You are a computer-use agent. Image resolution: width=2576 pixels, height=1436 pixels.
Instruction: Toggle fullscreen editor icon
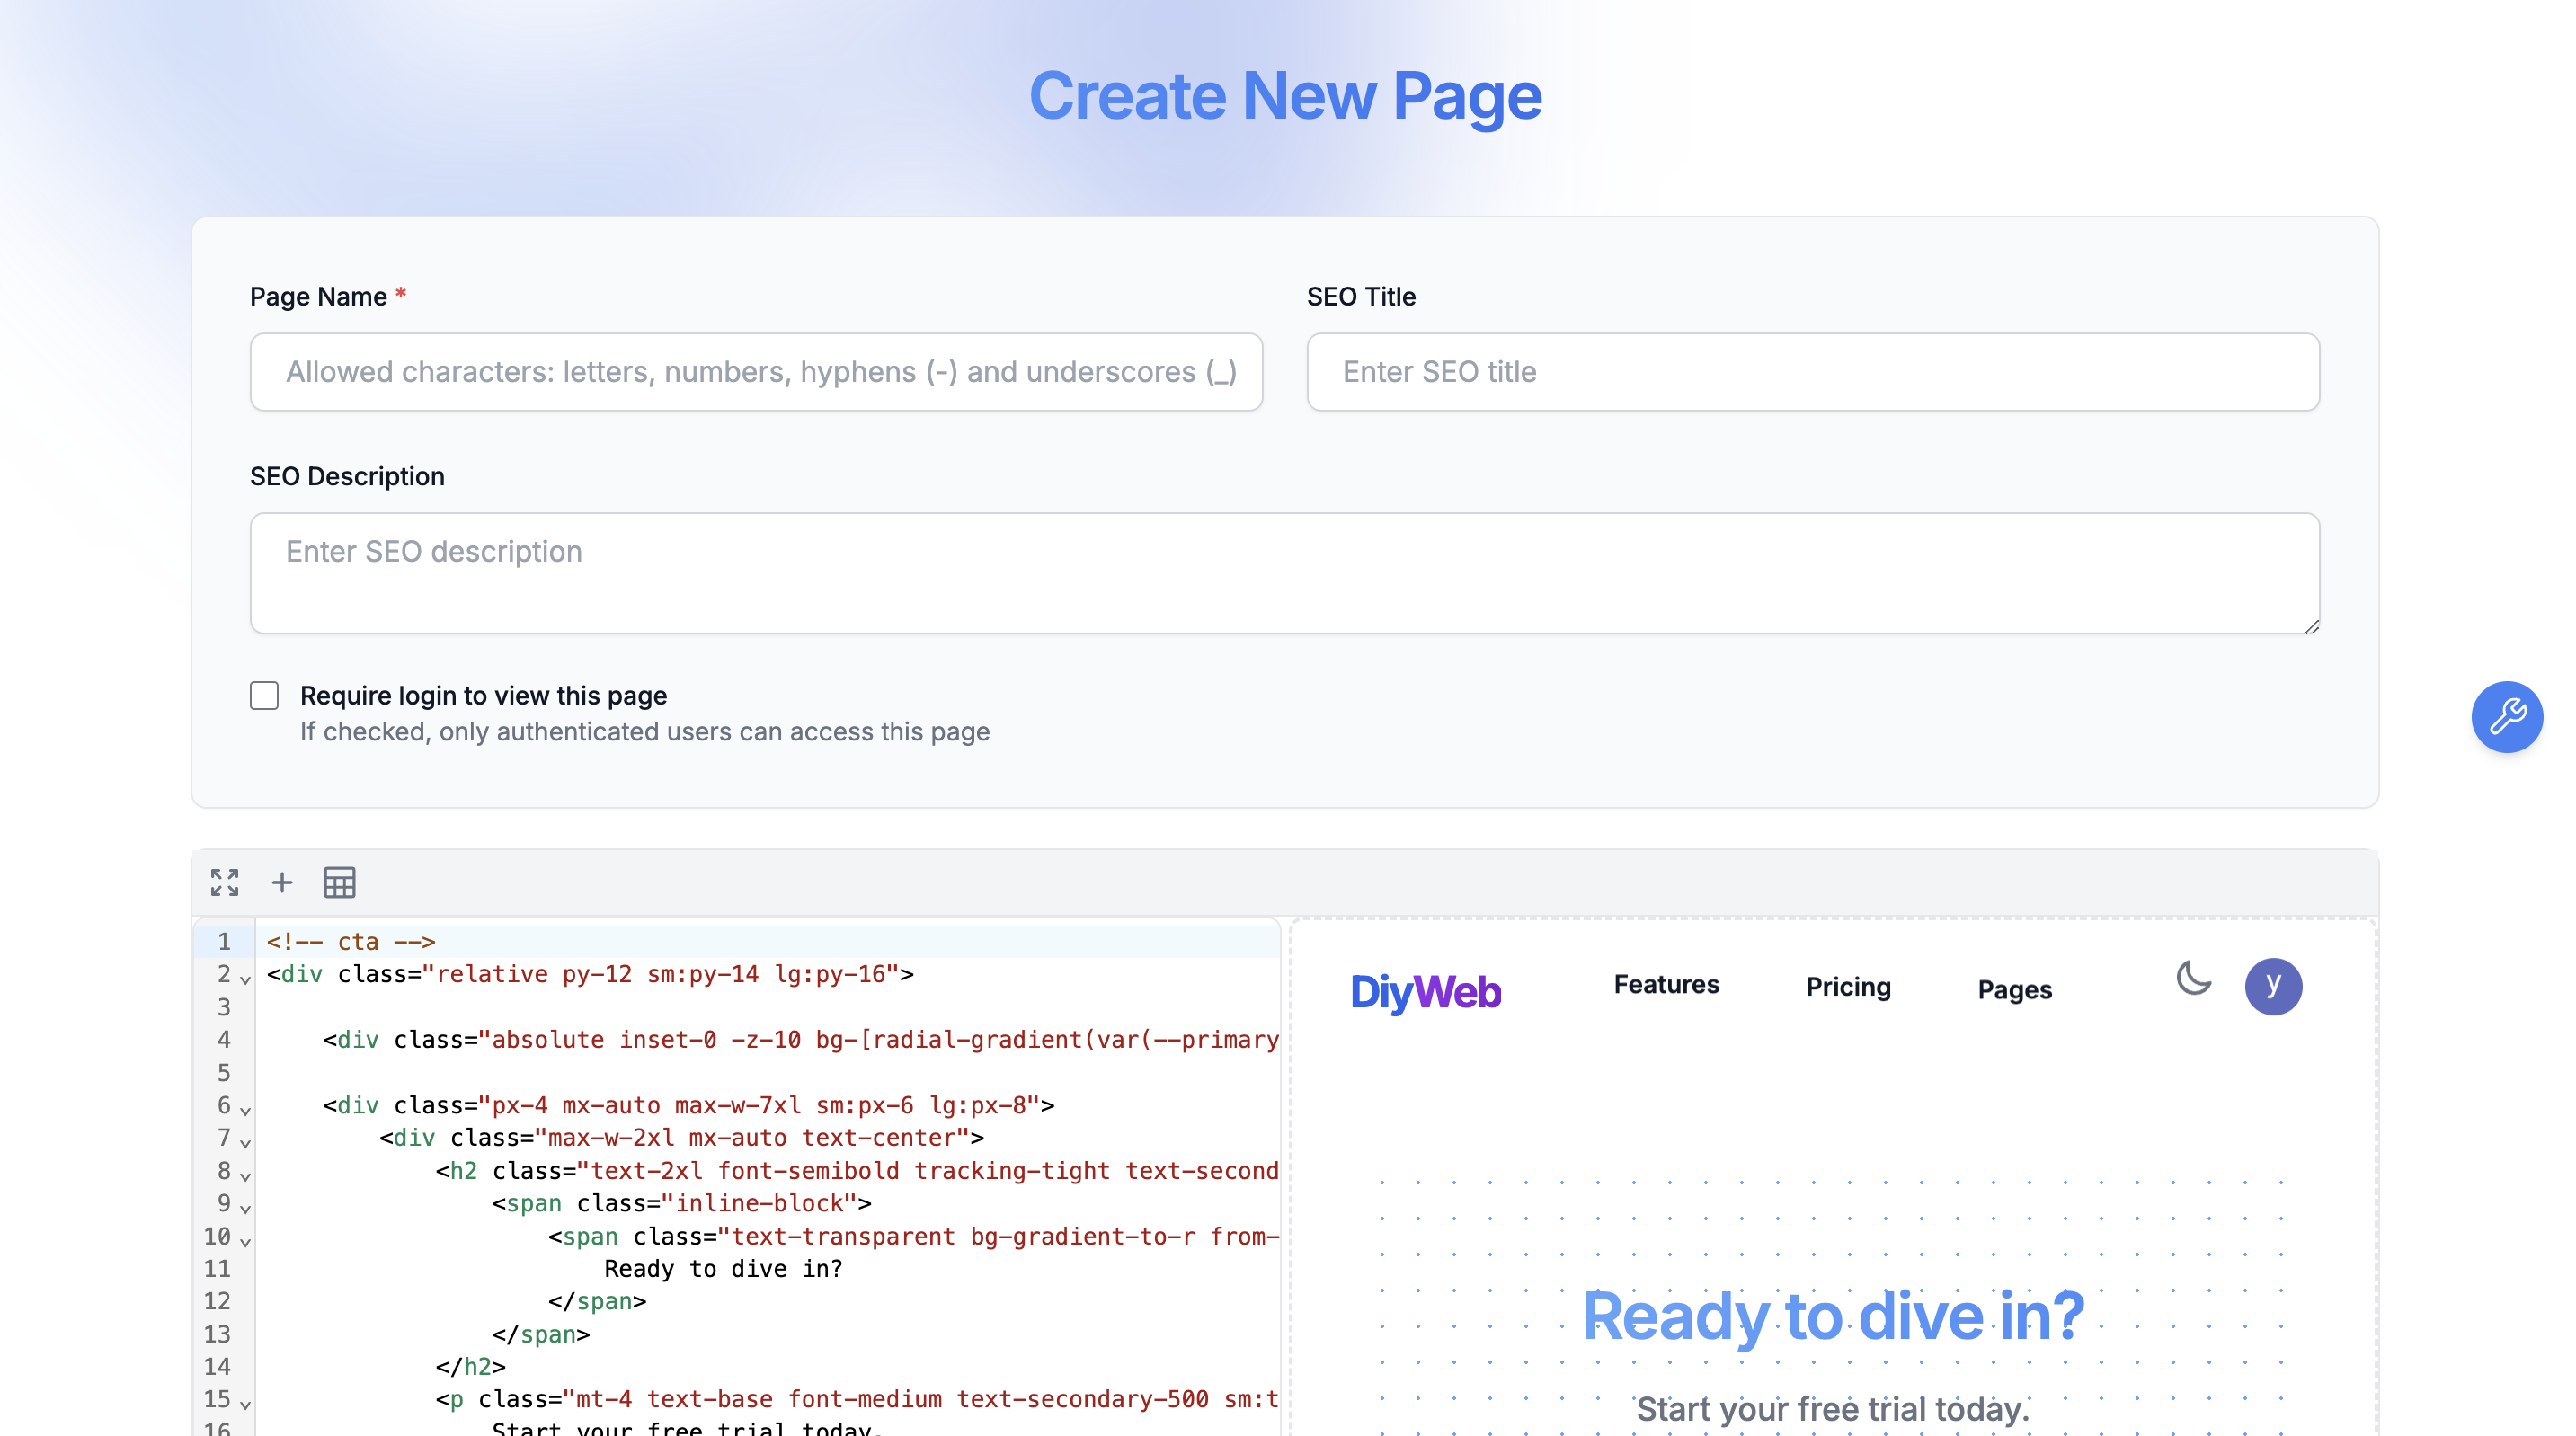pyautogui.click(x=225, y=882)
